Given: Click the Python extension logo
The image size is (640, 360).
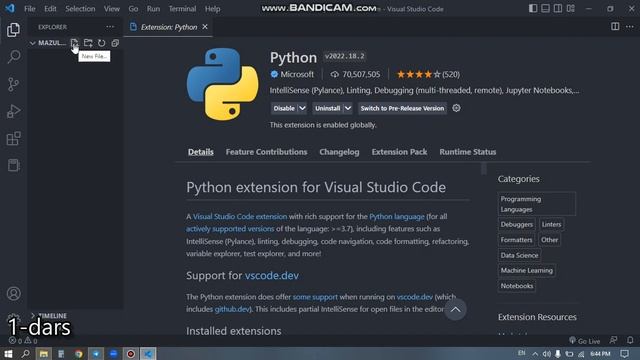Looking at the screenshot, I should pyautogui.click(x=222, y=84).
